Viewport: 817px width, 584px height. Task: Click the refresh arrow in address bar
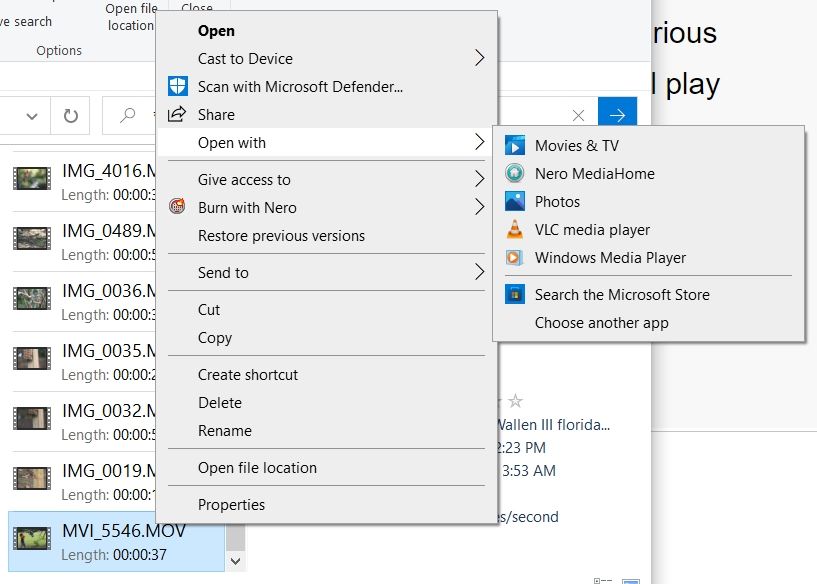[x=71, y=116]
